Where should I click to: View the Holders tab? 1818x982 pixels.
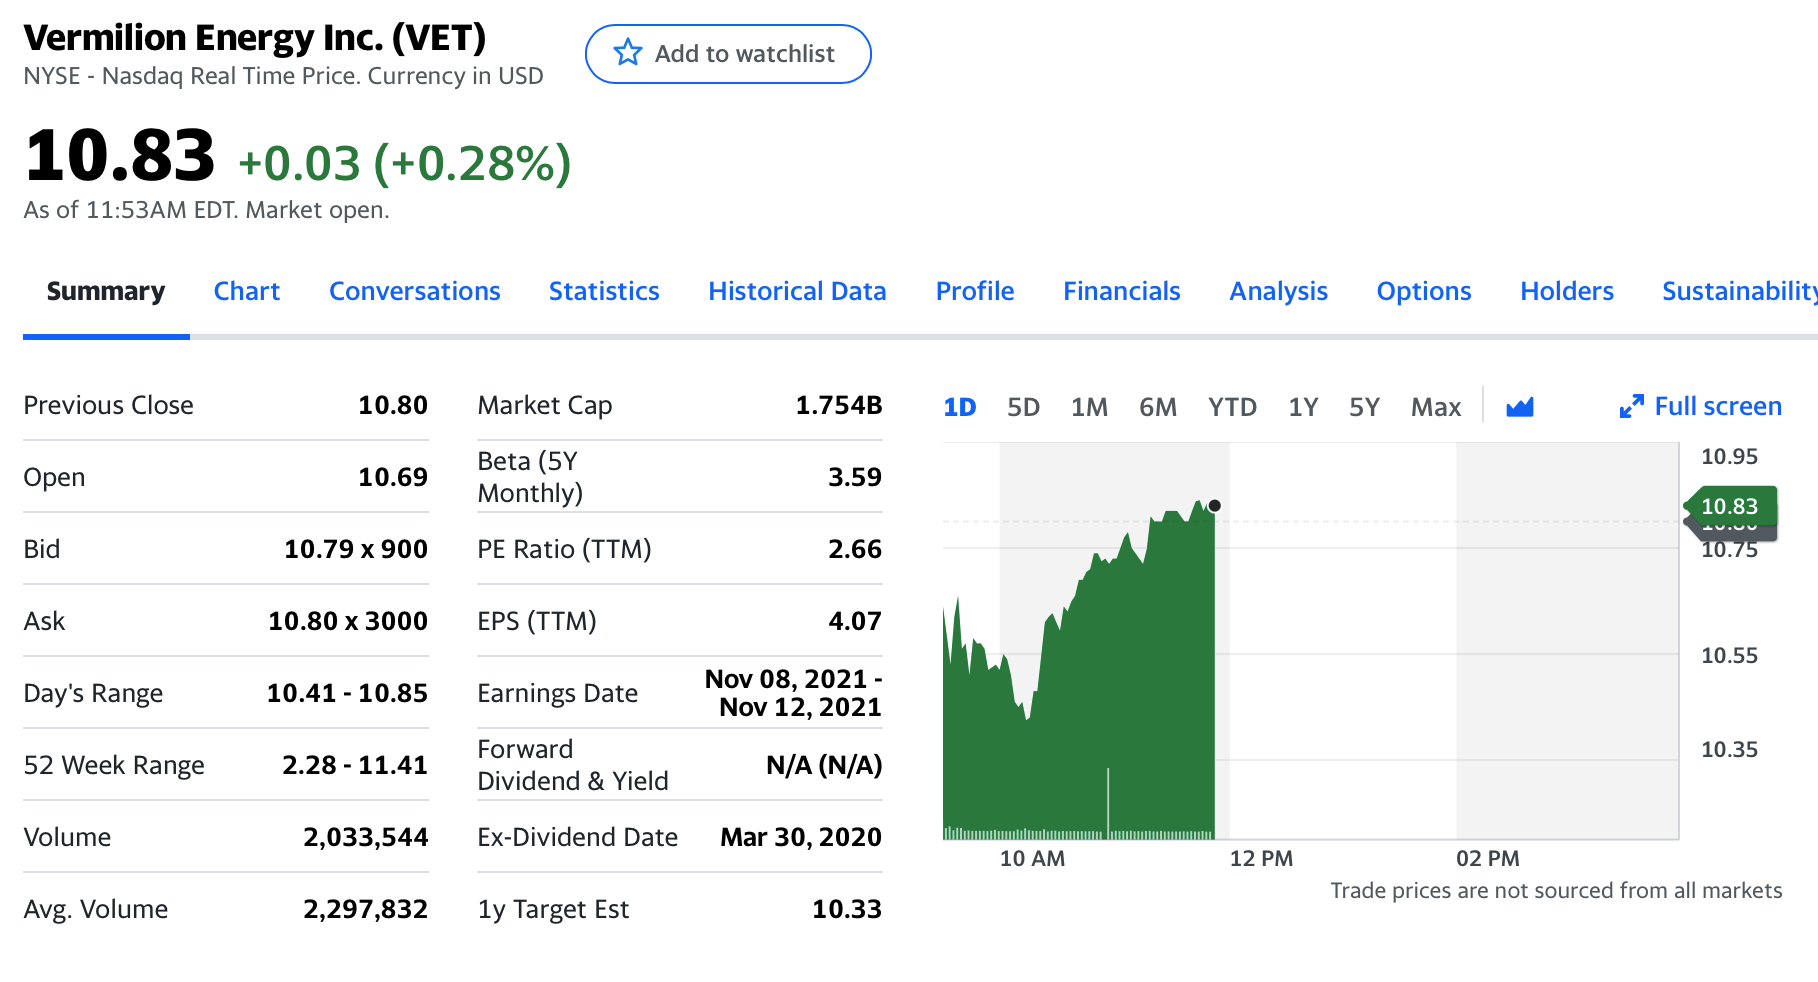tap(1567, 291)
